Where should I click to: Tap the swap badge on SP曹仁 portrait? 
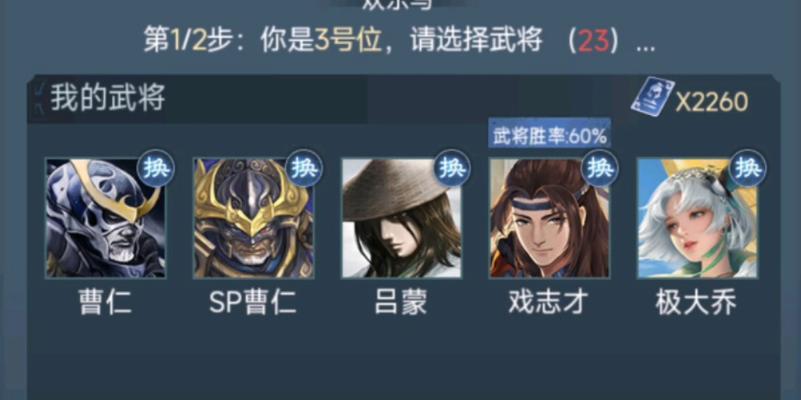pos(304,169)
